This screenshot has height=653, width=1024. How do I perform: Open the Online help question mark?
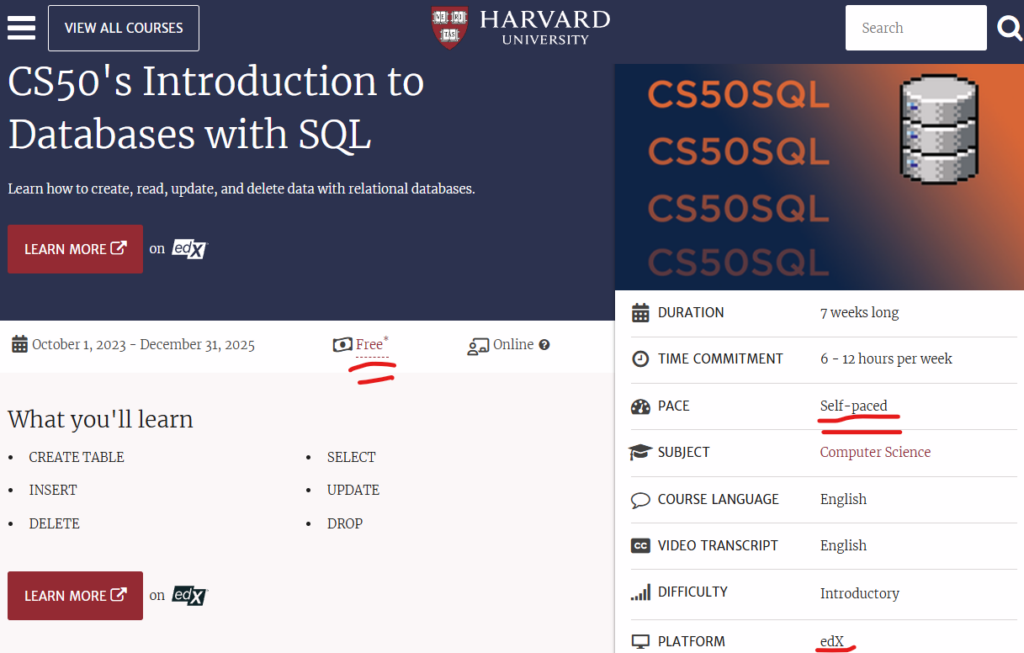click(x=544, y=345)
